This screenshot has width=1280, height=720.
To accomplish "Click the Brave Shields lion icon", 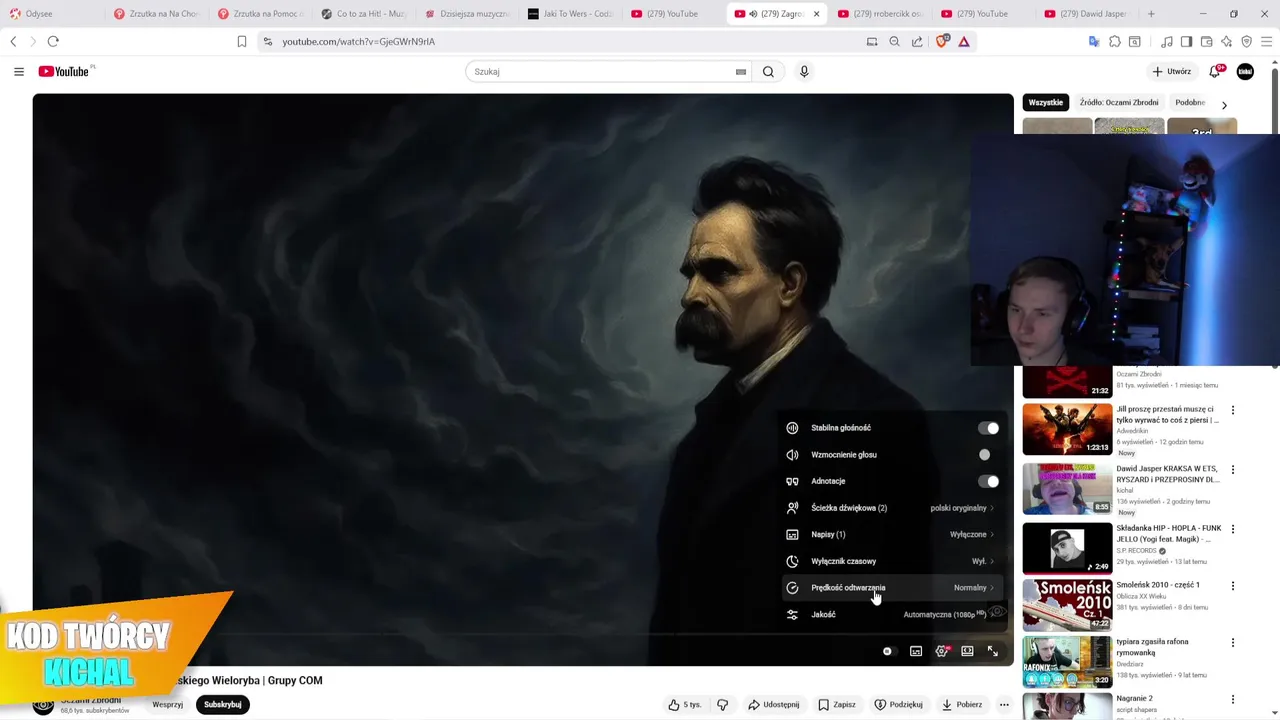I will 941,41.
